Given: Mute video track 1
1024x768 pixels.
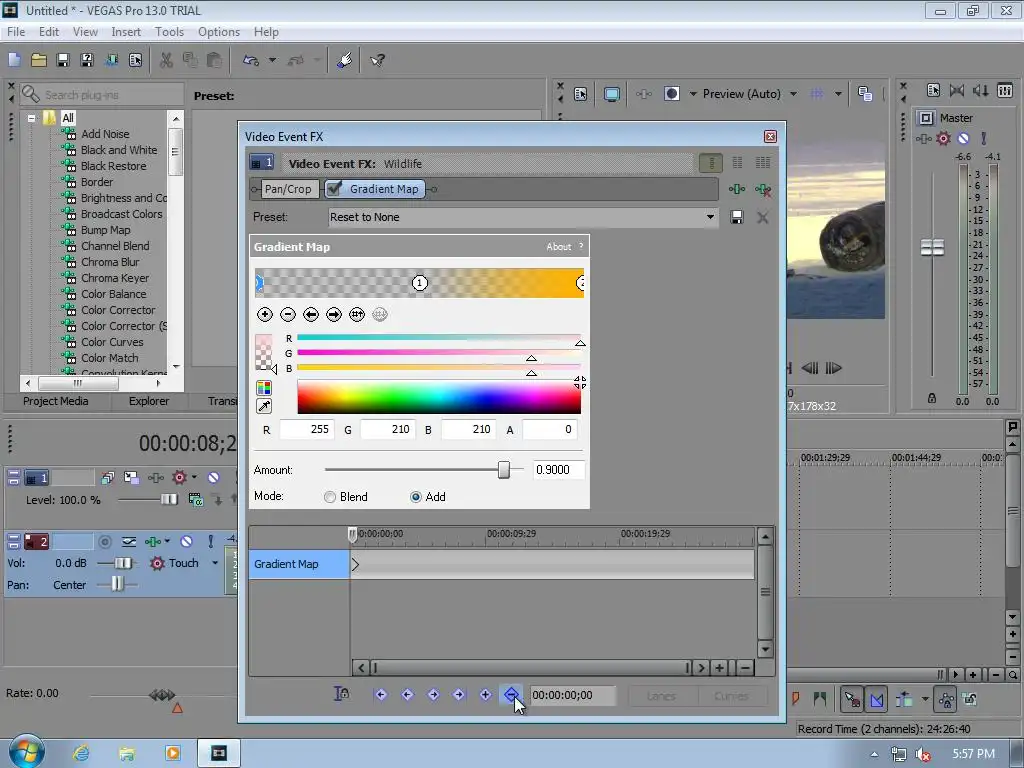Looking at the screenshot, I should [x=213, y=477].
